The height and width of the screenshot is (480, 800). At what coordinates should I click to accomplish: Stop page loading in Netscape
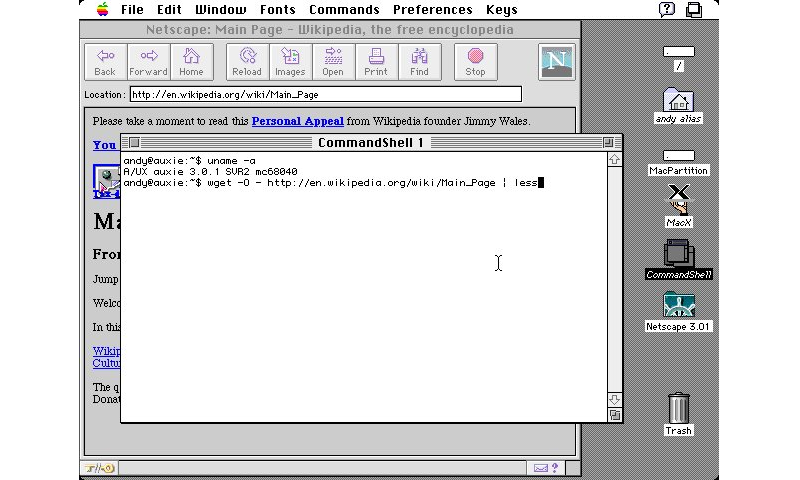pos(476,62)
